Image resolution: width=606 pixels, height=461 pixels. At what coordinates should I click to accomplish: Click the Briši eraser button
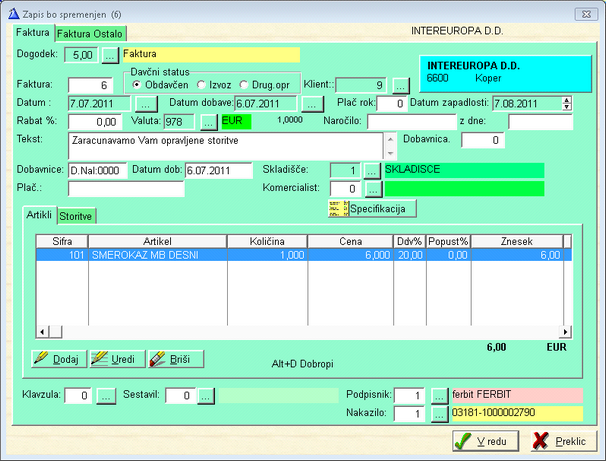click(x=176, y=359)
